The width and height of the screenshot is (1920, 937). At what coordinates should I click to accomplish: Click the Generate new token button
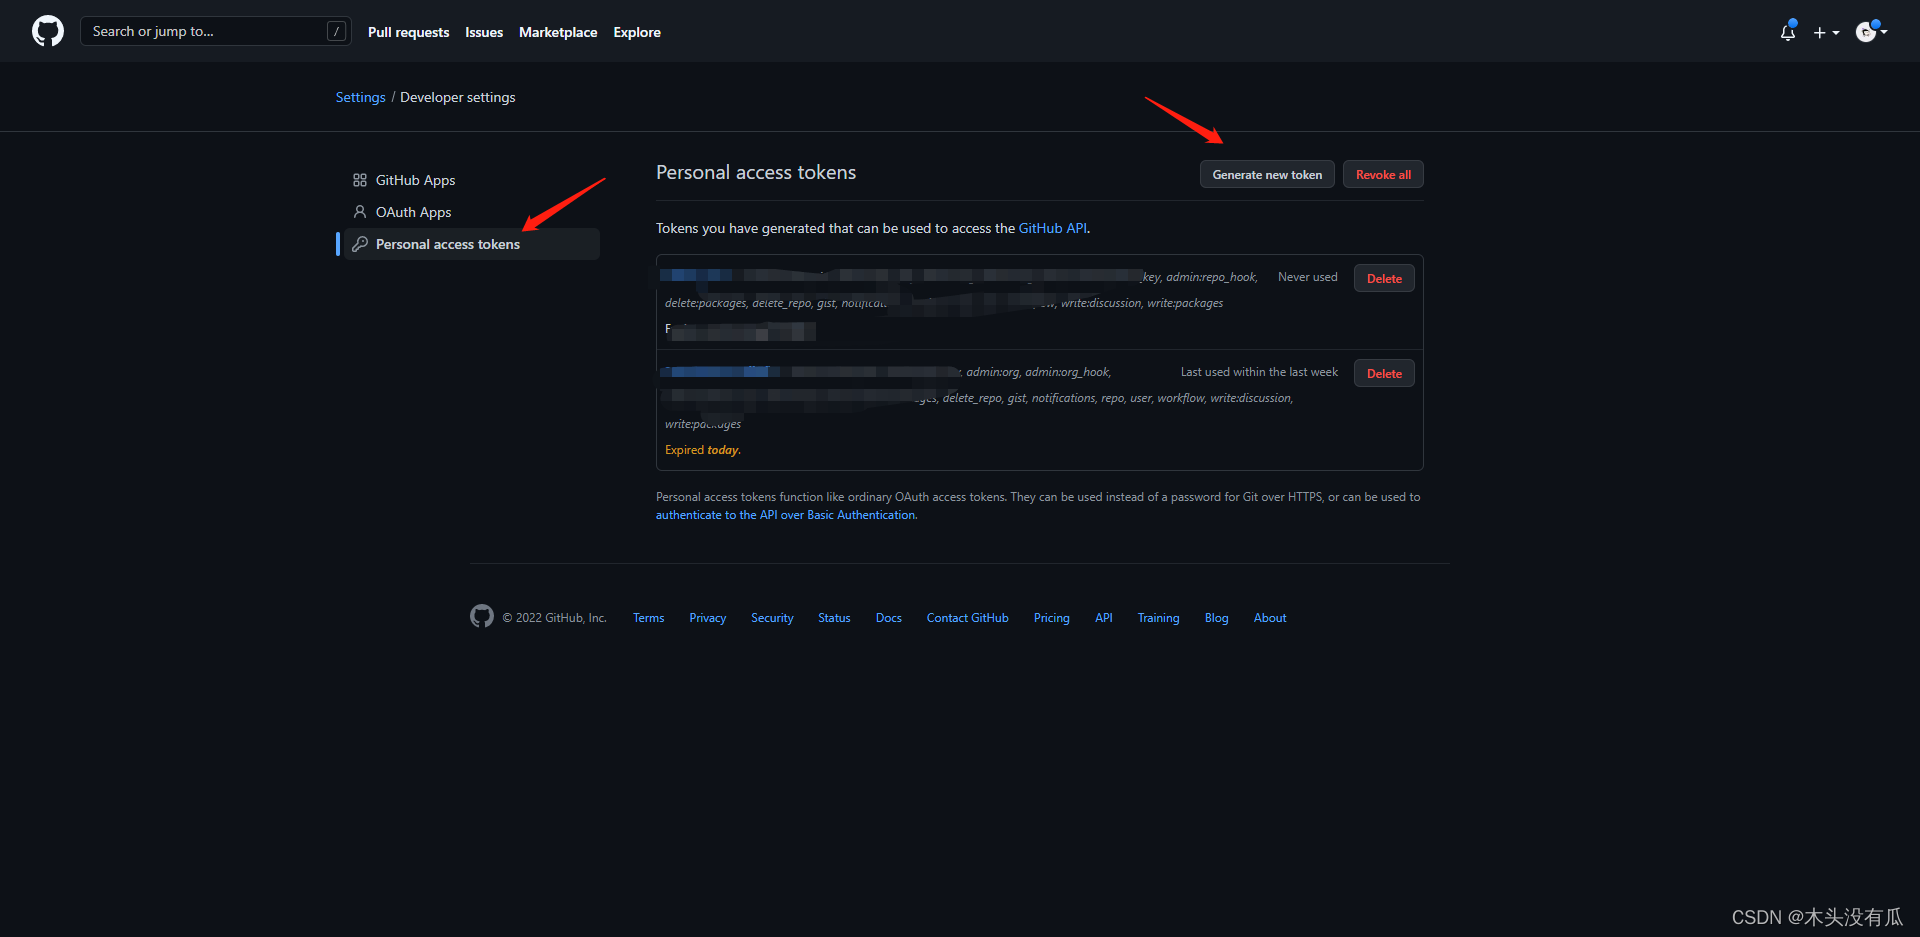[x=1266, y=173]
